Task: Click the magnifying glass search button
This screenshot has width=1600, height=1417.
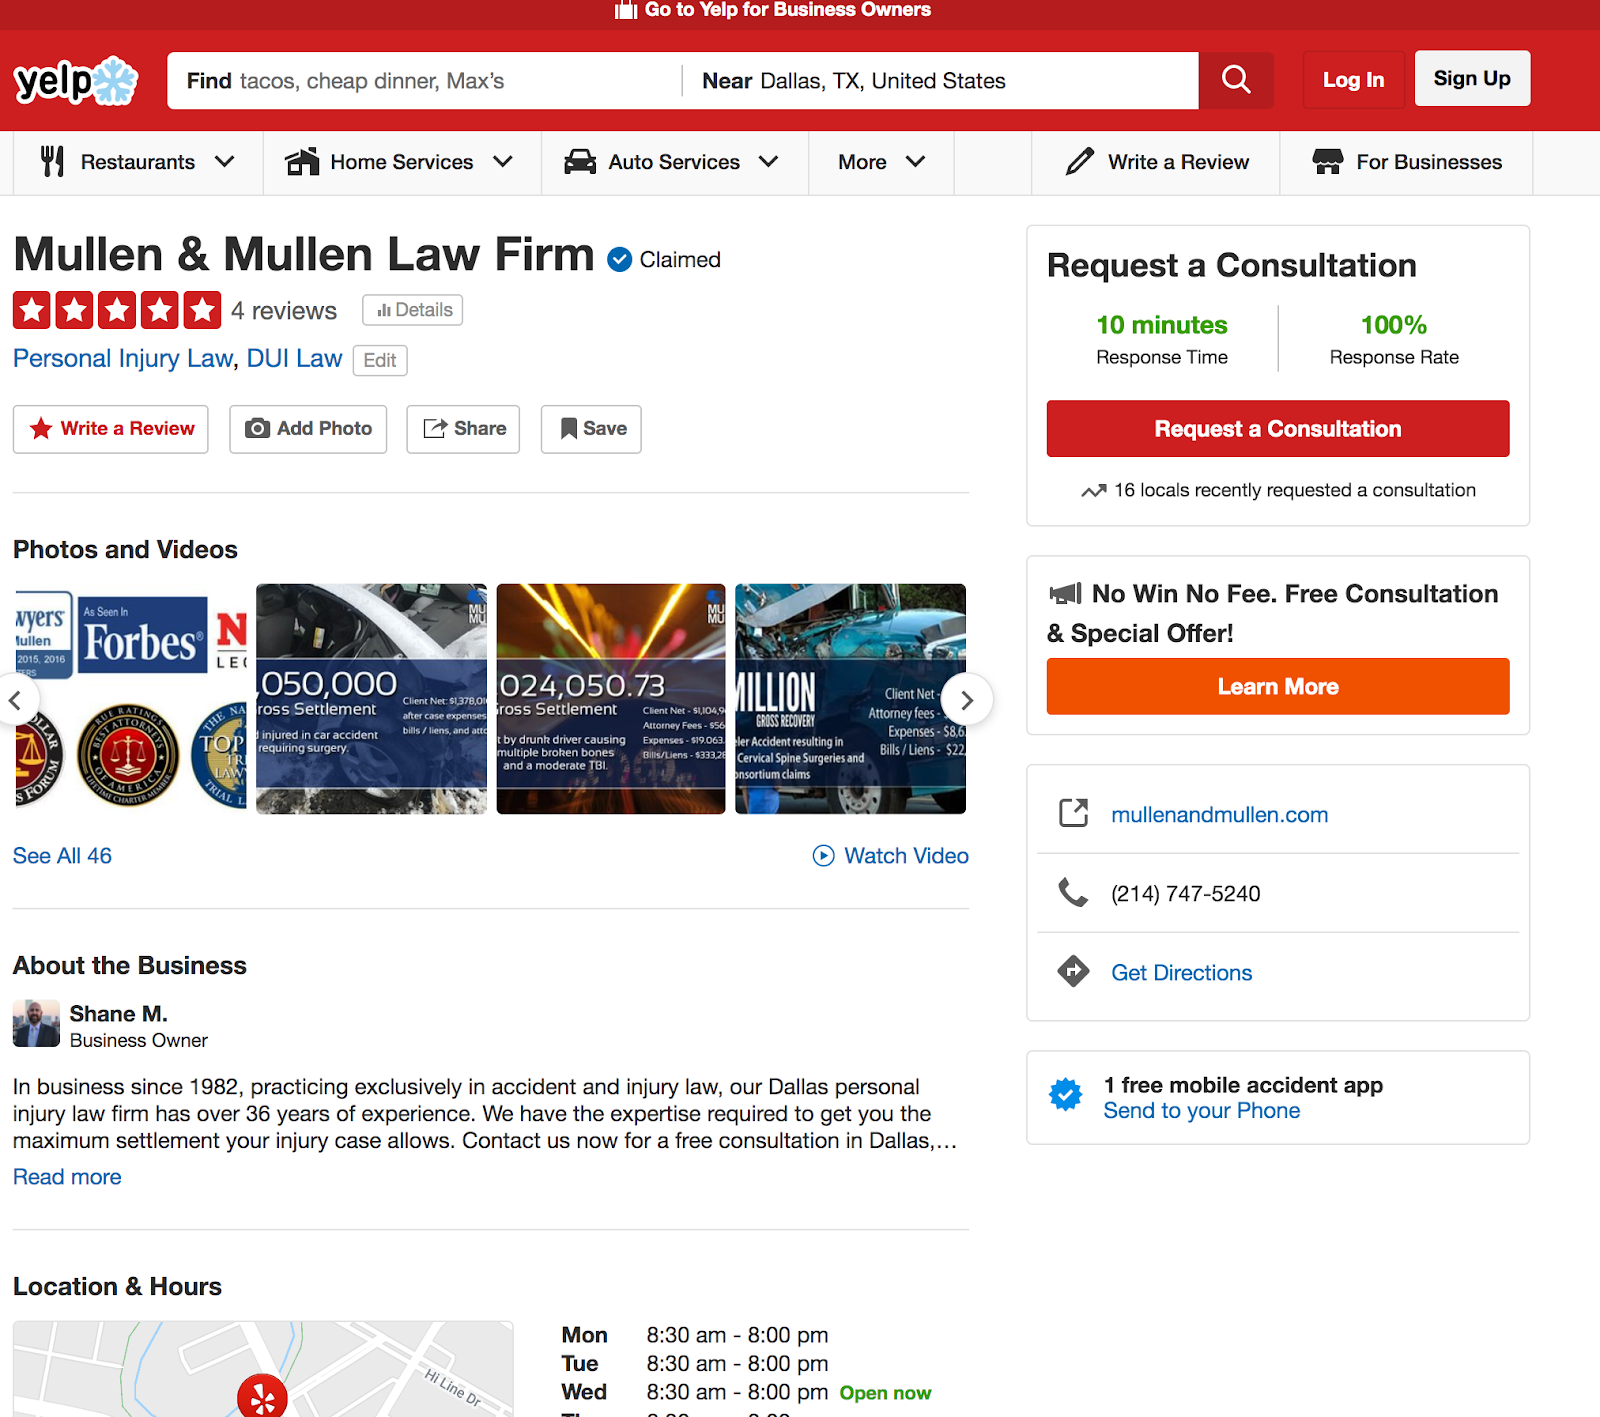Action: click(1236, 80)
